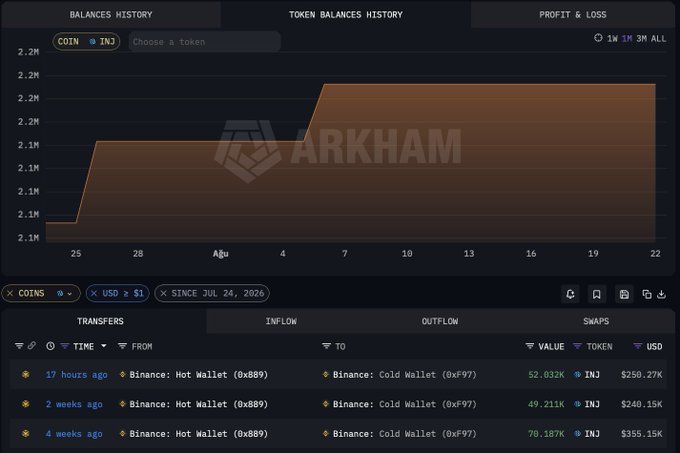Click the bookmark icon
This screenshot has height=453, width=680.
597,294
